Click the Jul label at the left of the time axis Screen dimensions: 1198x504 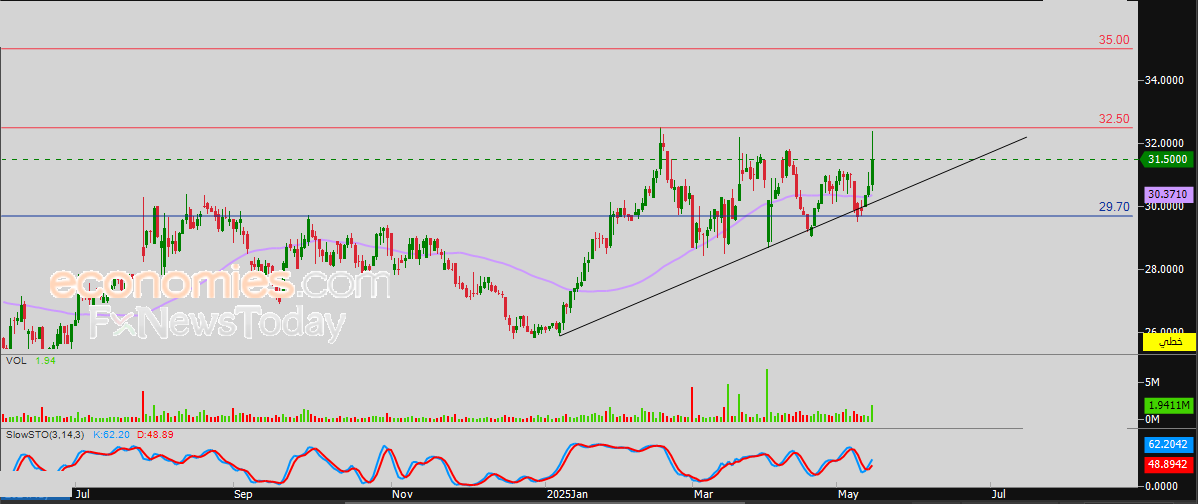[x=83, y=495]
